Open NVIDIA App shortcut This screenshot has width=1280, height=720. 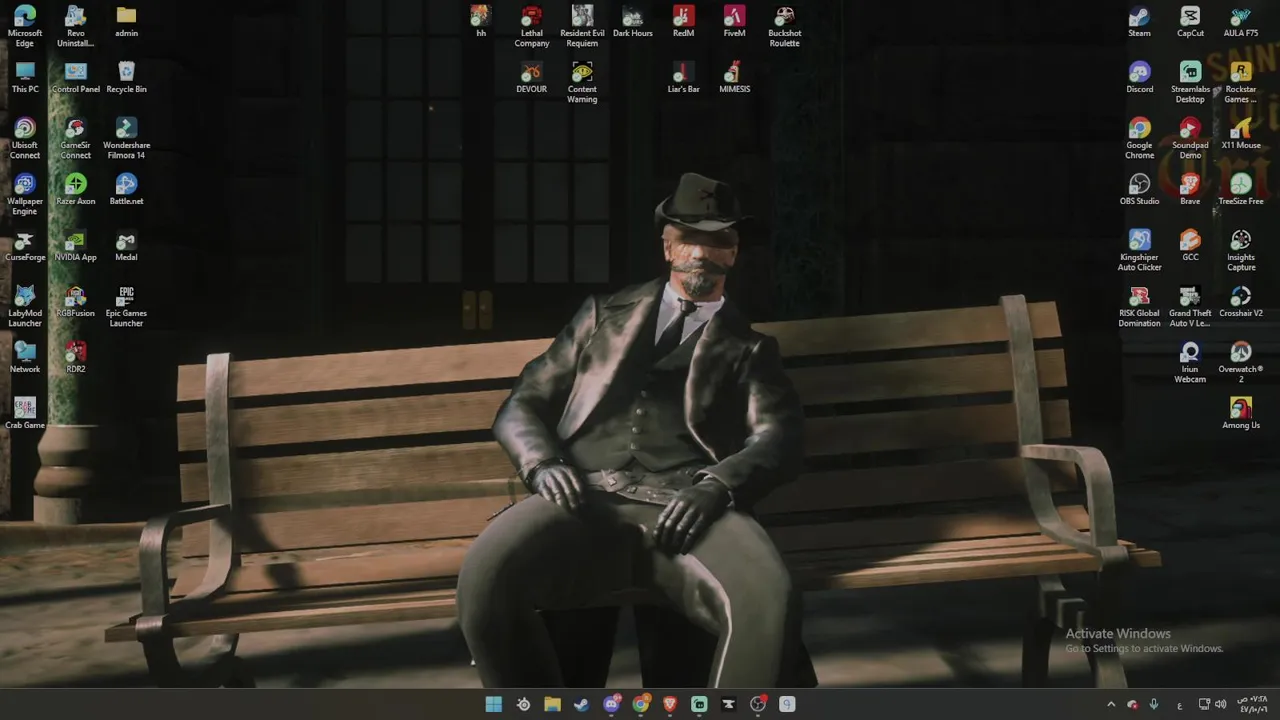pyautogui.click(x=76, y=245)
